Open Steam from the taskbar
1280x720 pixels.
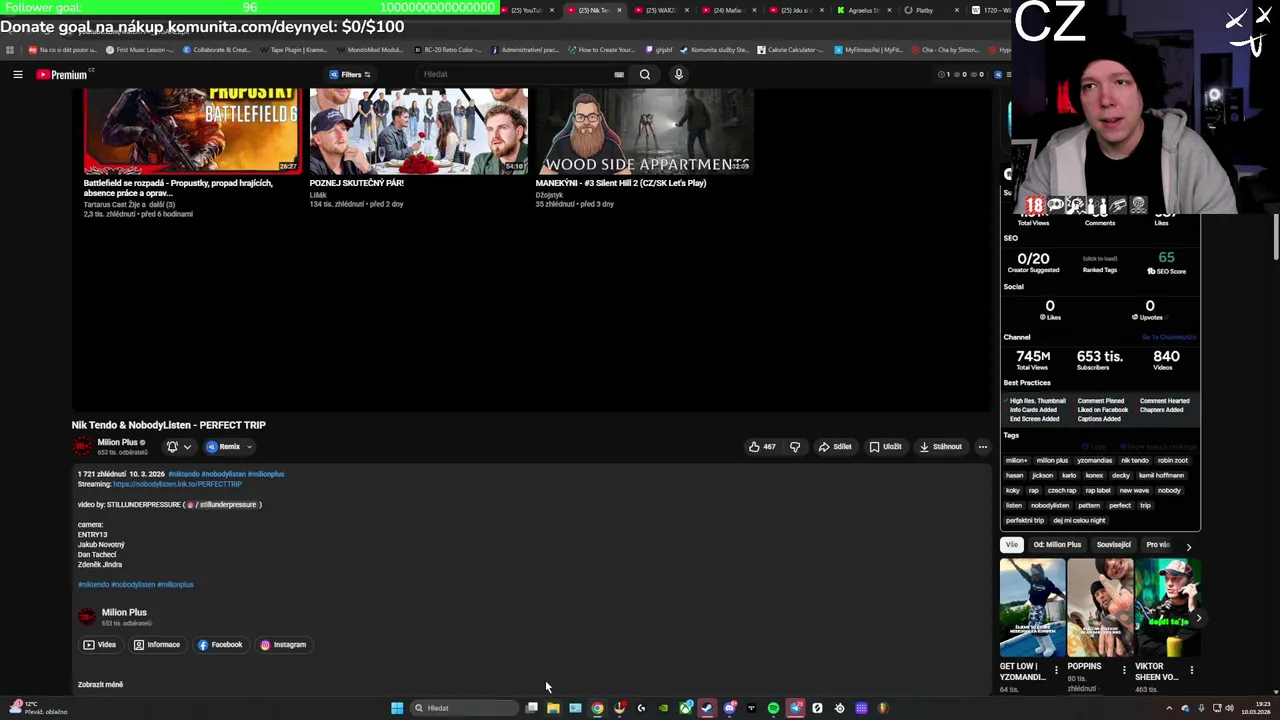[707, 708]
